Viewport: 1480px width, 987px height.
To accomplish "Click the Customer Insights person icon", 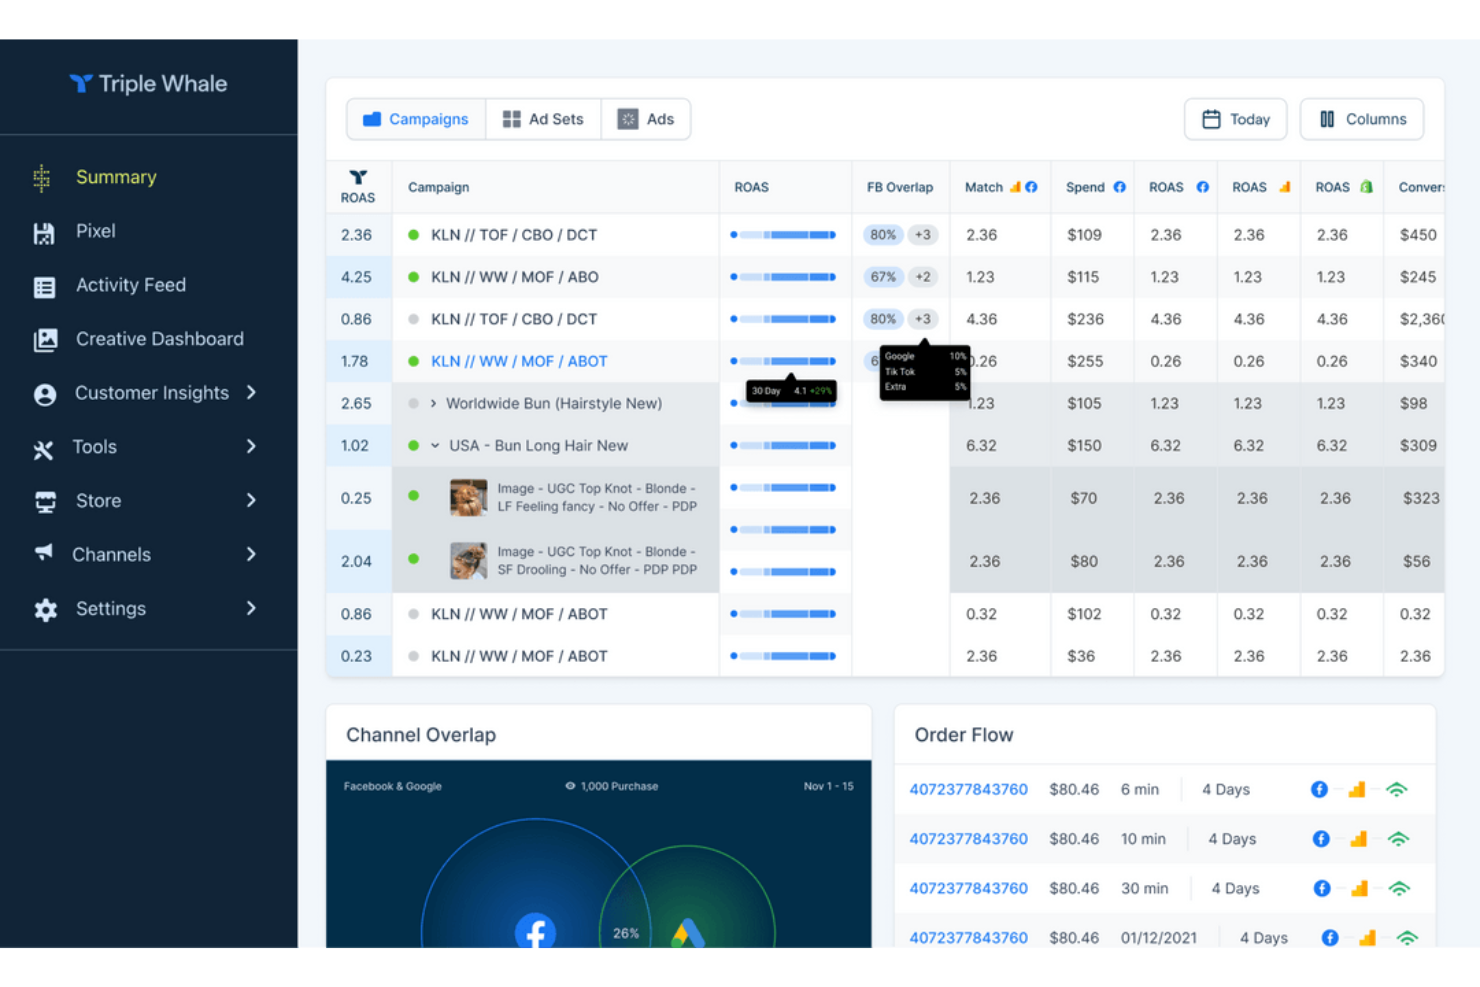I will tap(45, 394).
